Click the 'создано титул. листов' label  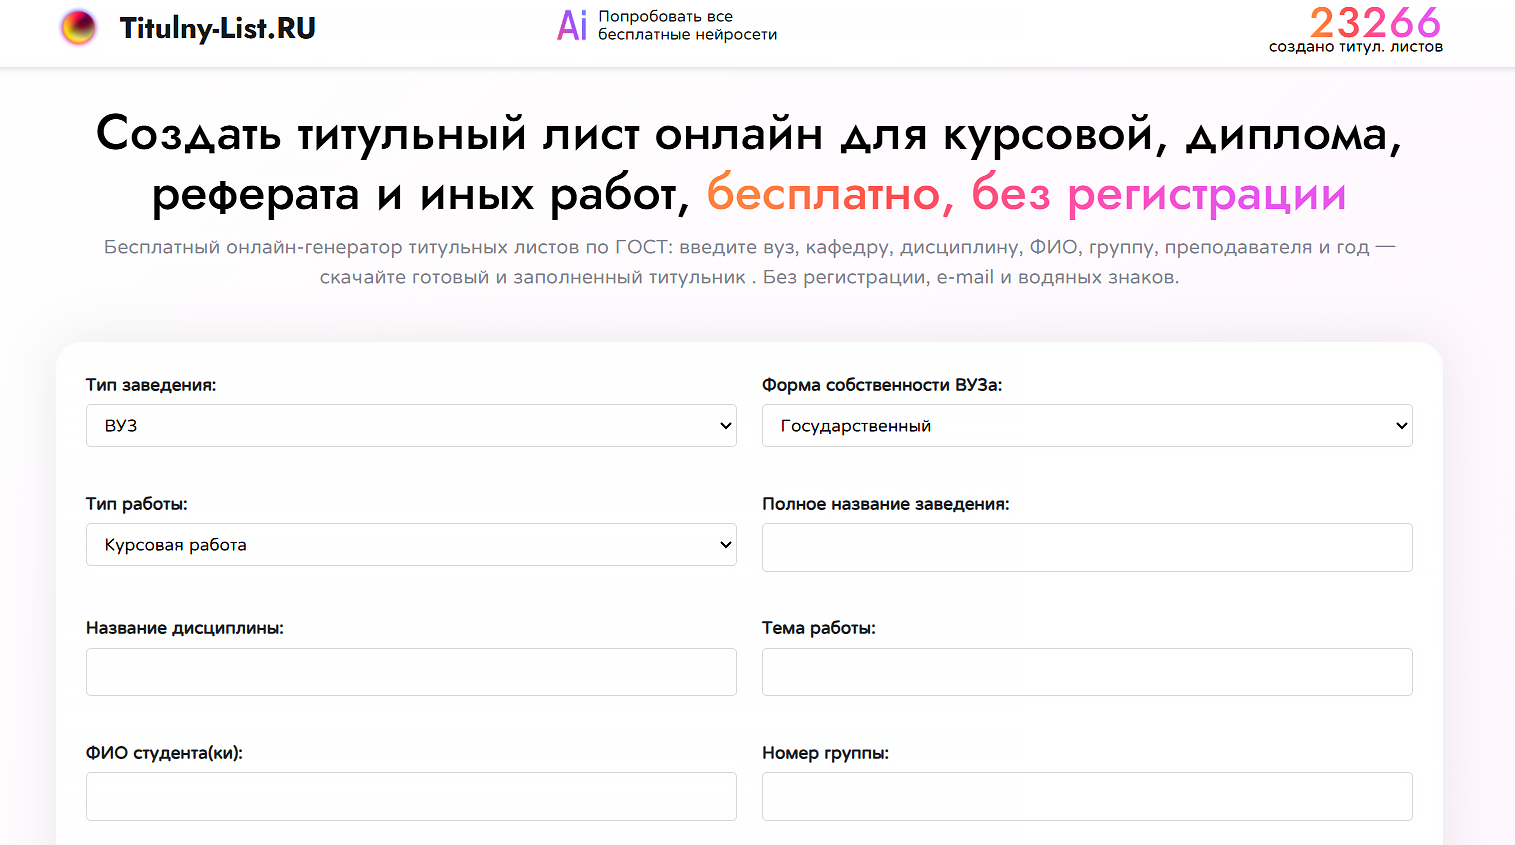pyautogui.click(x=1354, y=45)
